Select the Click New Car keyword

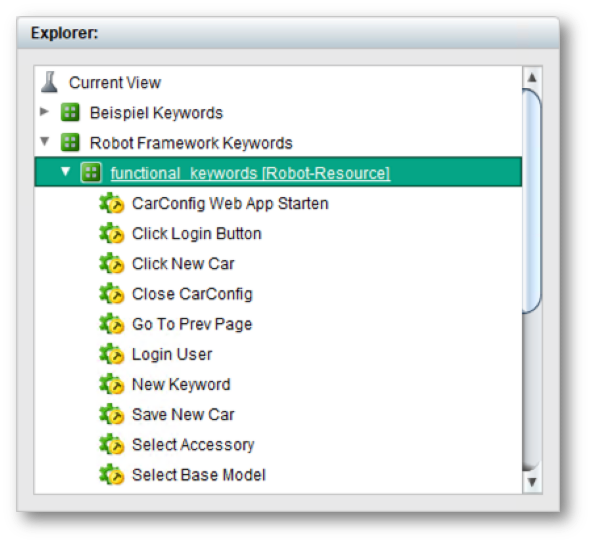[183, 264]
